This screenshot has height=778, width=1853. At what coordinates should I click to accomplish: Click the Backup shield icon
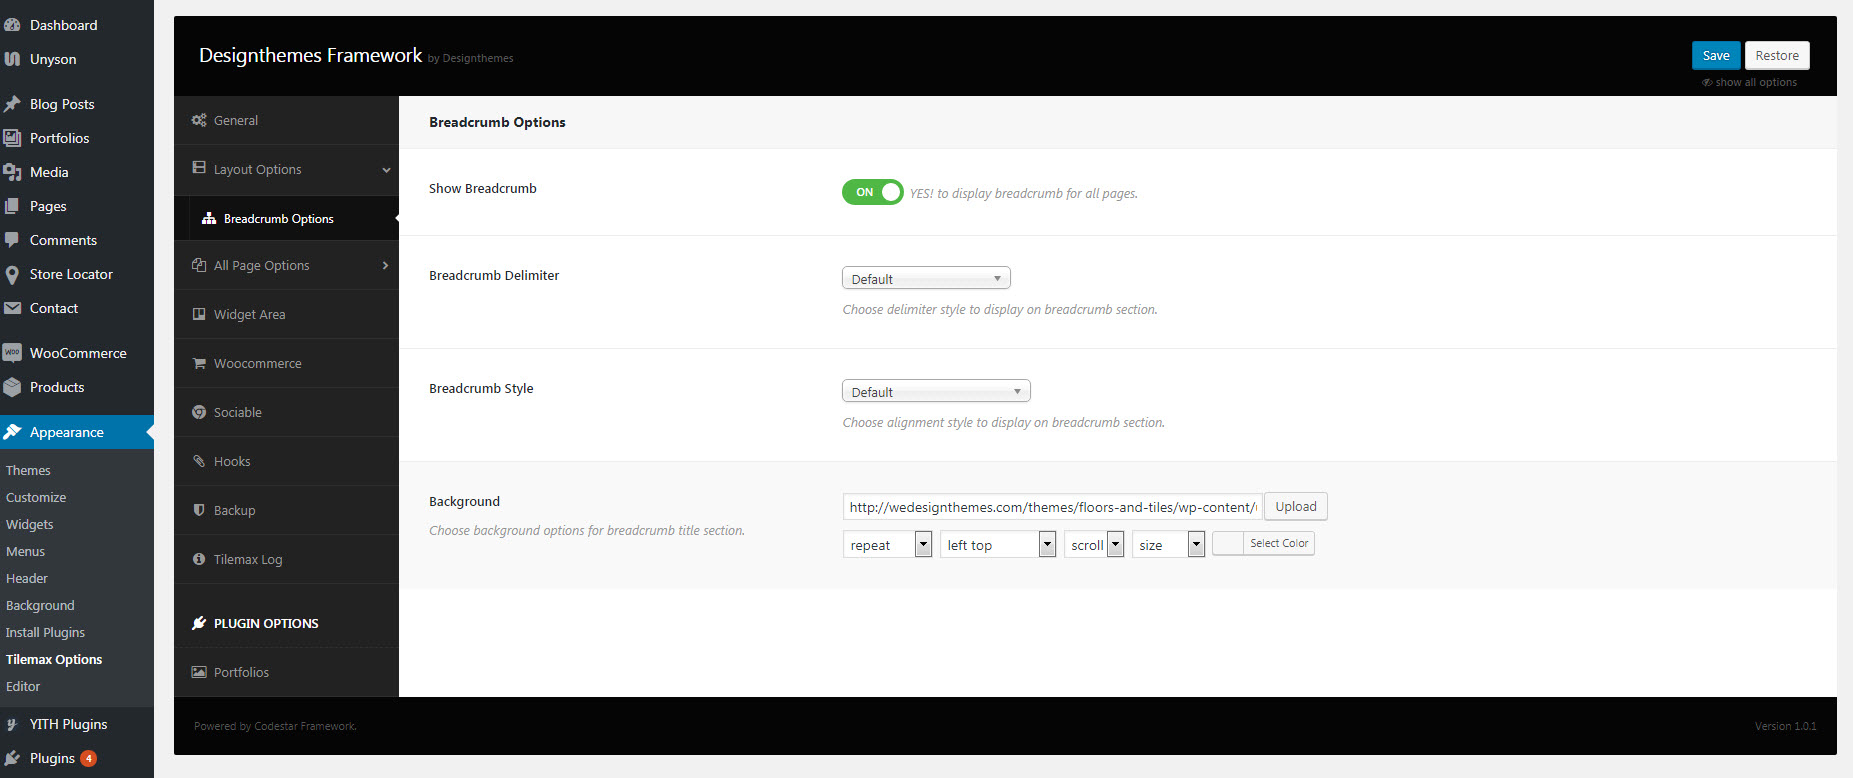[199, 510]
